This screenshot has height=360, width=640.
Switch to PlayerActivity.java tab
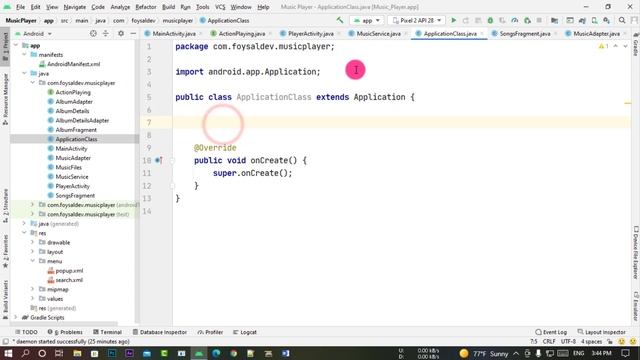pyautogui.click(x=311, y=33)
